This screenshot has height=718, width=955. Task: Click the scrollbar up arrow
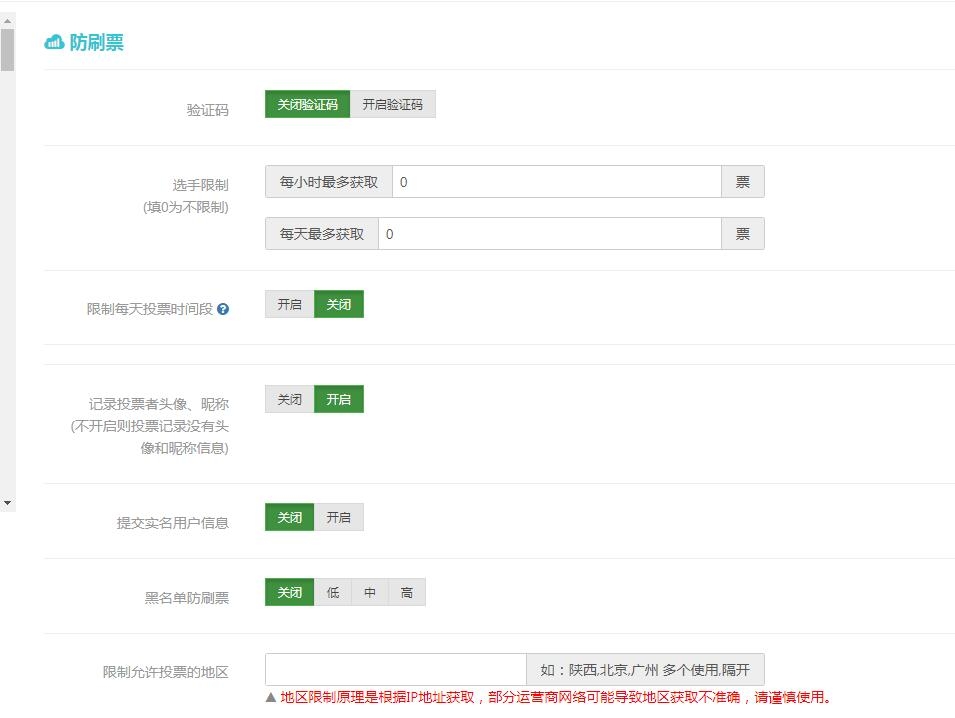(7, 19)
